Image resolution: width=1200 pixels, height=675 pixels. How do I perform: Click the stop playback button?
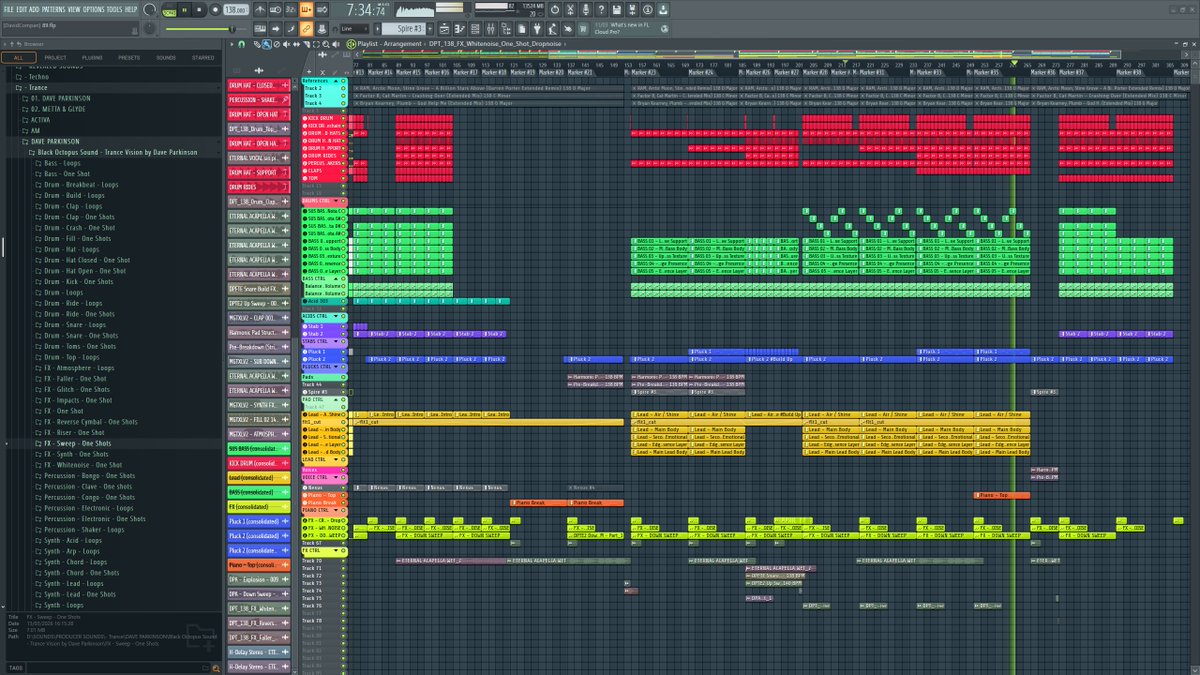pos(199,9)
